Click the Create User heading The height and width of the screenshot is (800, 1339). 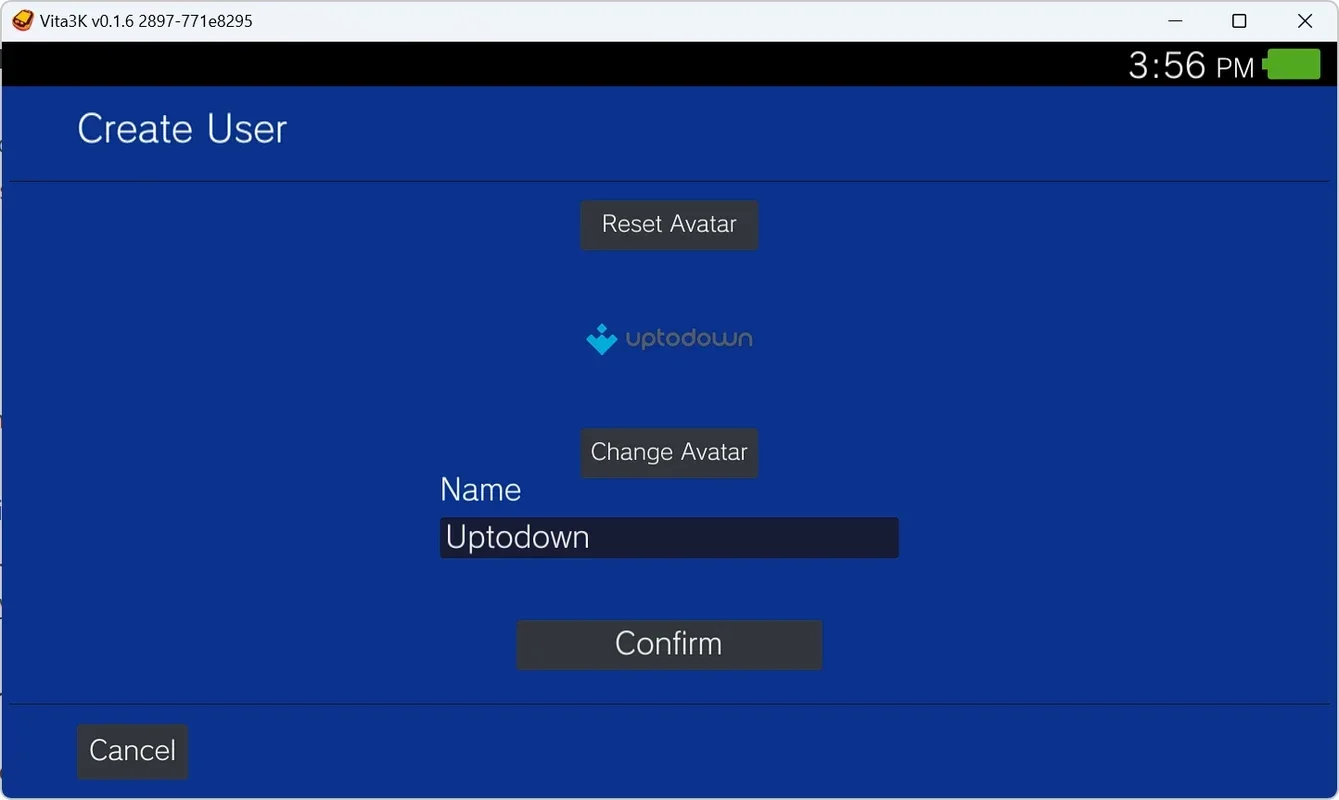[182, 128]
